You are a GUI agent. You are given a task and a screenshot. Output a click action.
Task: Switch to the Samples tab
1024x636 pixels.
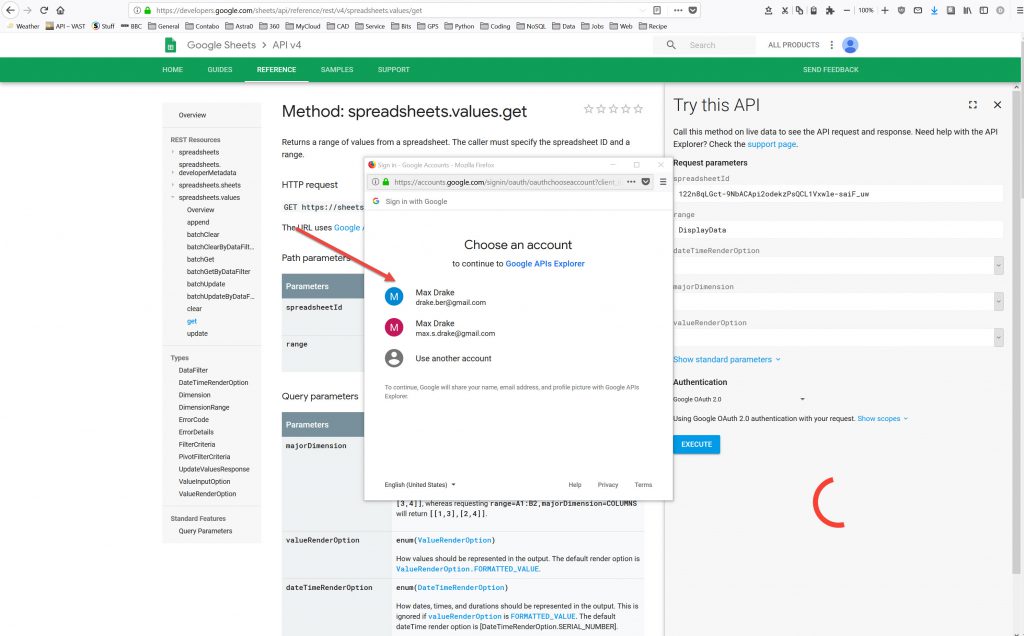(x=337, y=70)
